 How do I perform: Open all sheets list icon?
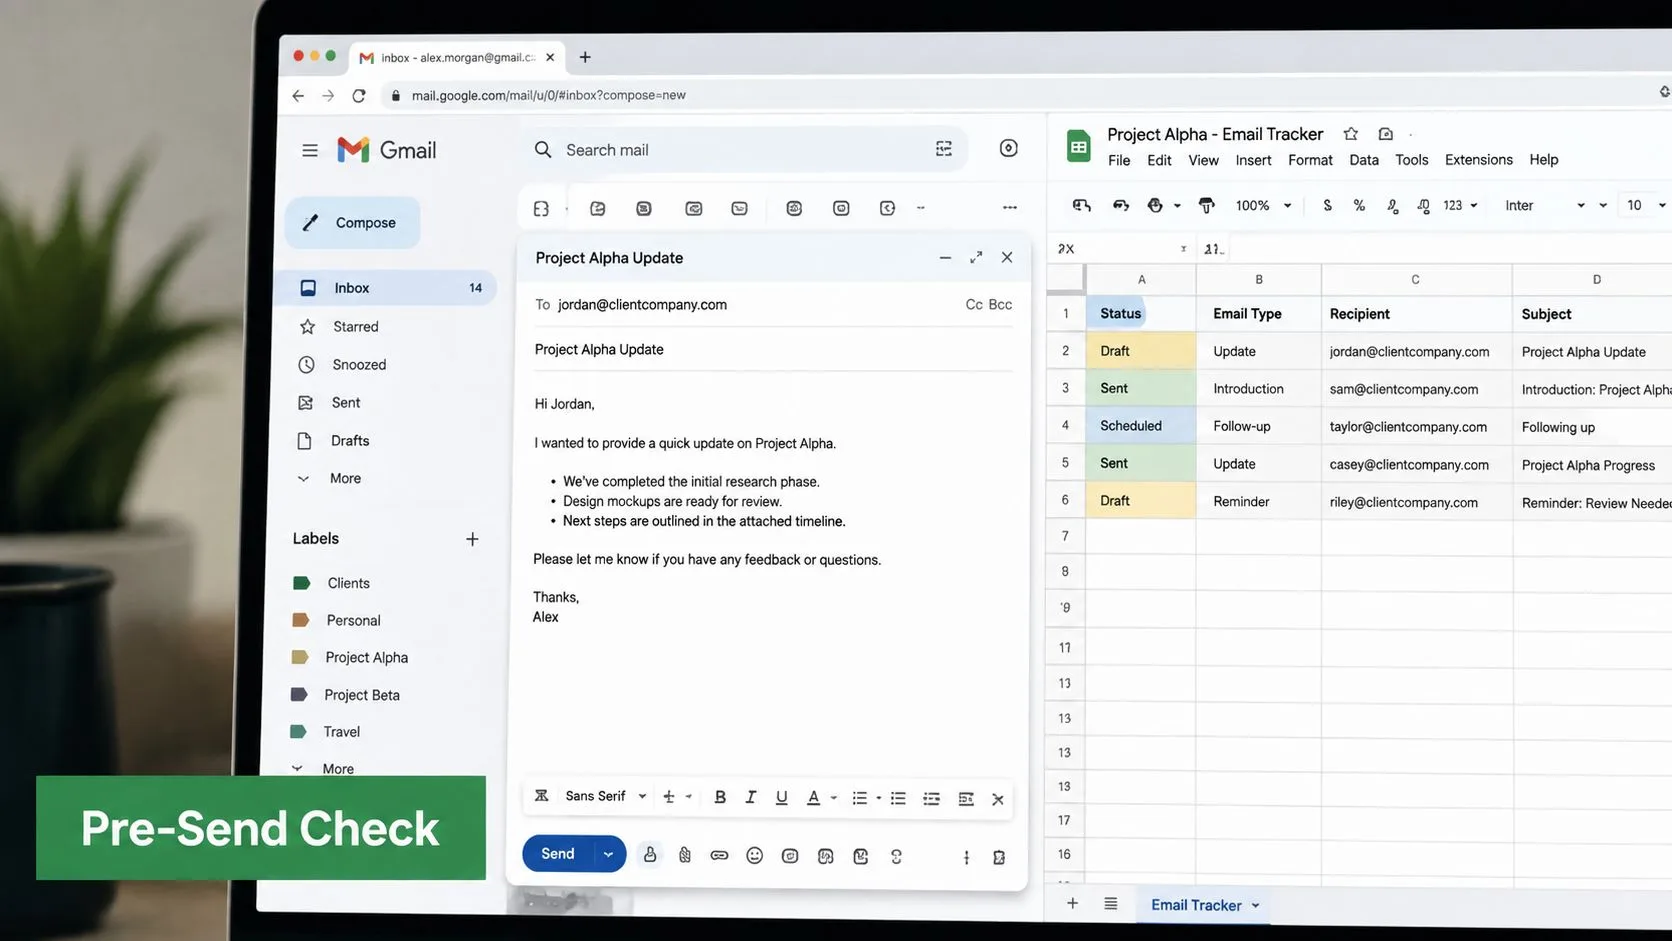(1110, 904)
